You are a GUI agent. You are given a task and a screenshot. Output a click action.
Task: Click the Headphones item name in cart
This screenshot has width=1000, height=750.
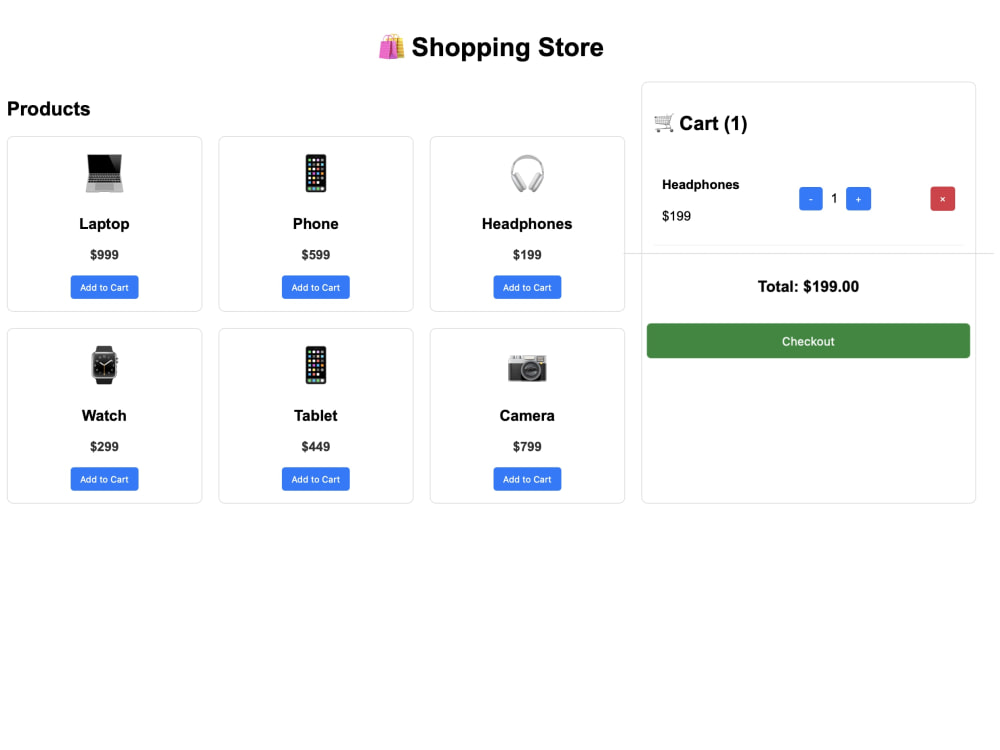point(700,185)
